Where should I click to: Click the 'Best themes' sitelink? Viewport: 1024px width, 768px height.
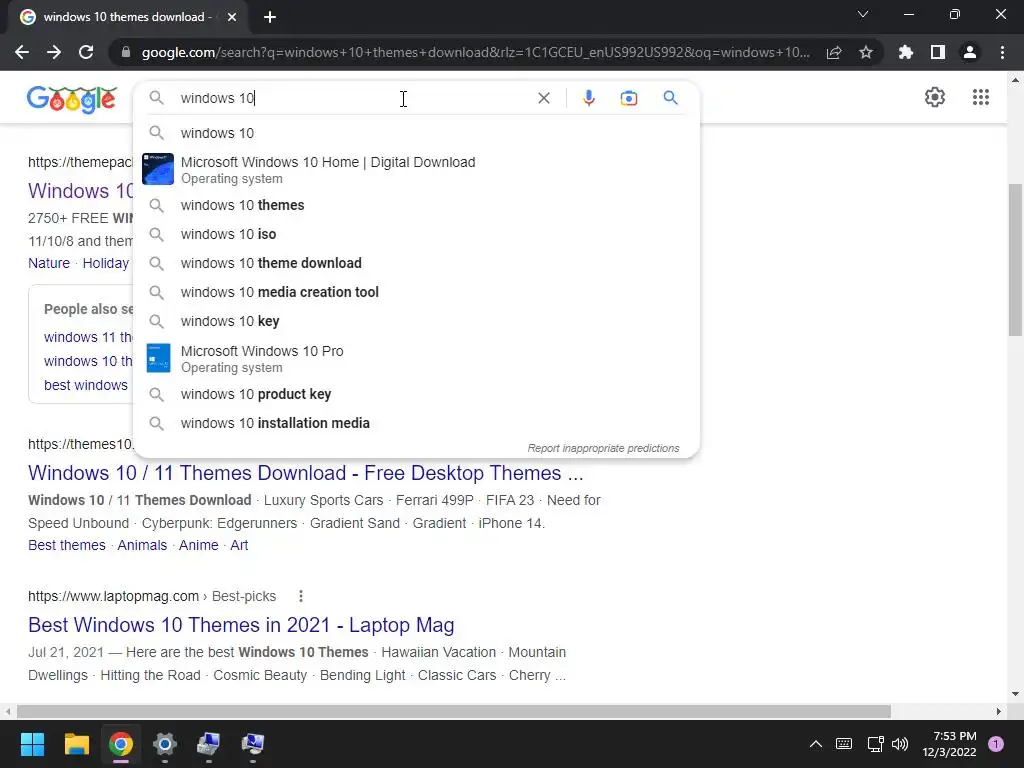click(x=67, y=545)
